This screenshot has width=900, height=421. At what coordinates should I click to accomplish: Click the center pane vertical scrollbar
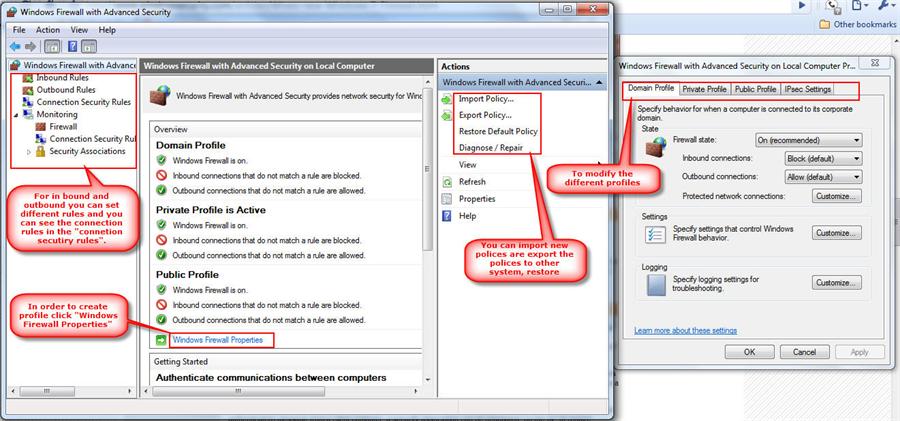click(x=428, y=168)
